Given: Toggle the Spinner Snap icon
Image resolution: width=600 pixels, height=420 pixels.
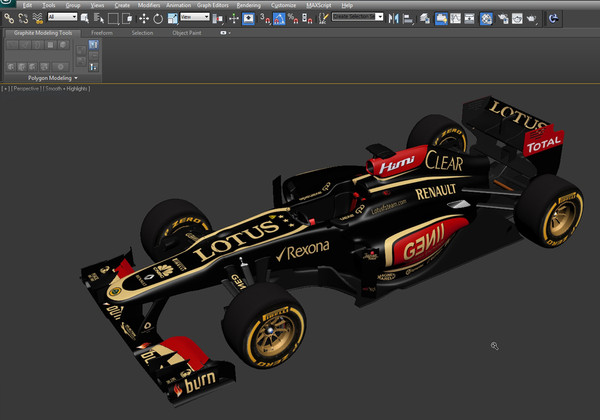Looking at the screenshot, I should click(x=307, y=18).
